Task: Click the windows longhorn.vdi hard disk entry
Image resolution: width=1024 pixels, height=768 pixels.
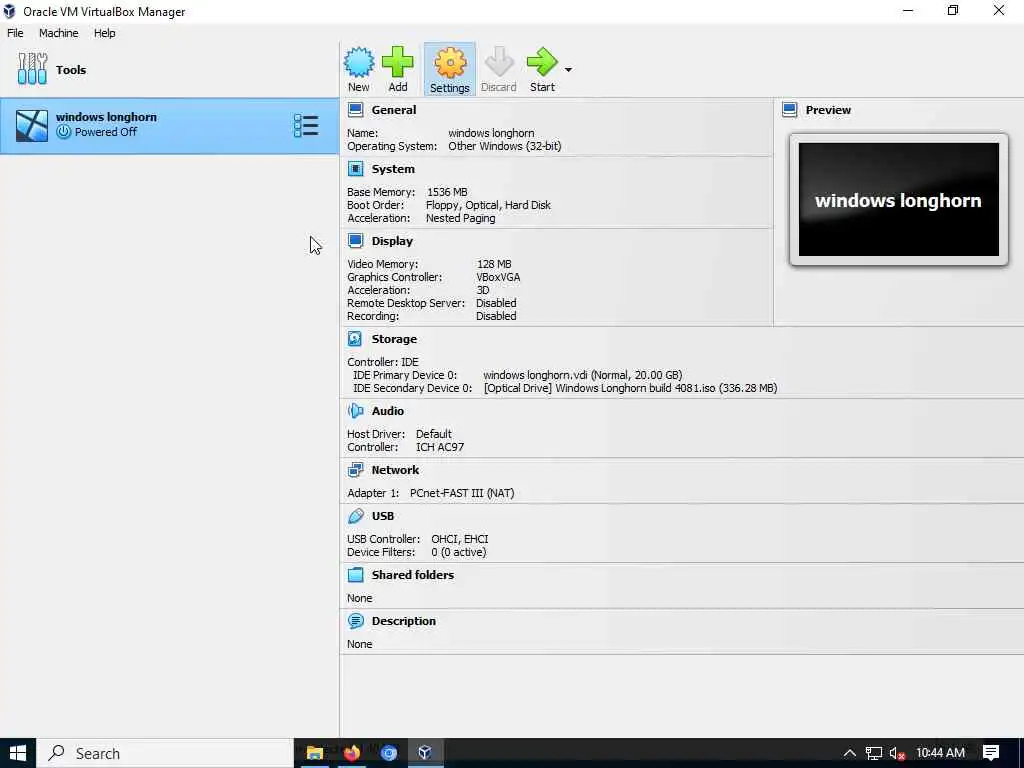Action: click(x=583, y=375)
